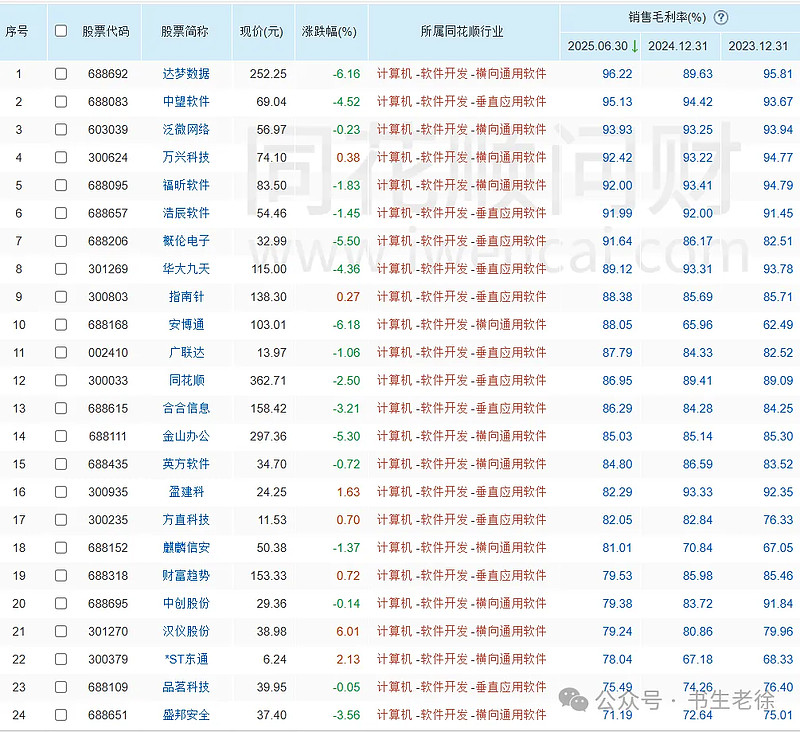The height and width of the screenshot is (732, 800).
Task: Click change value -6.18 for 安博通
Action: pyautogui.click(x=346, y=324)
